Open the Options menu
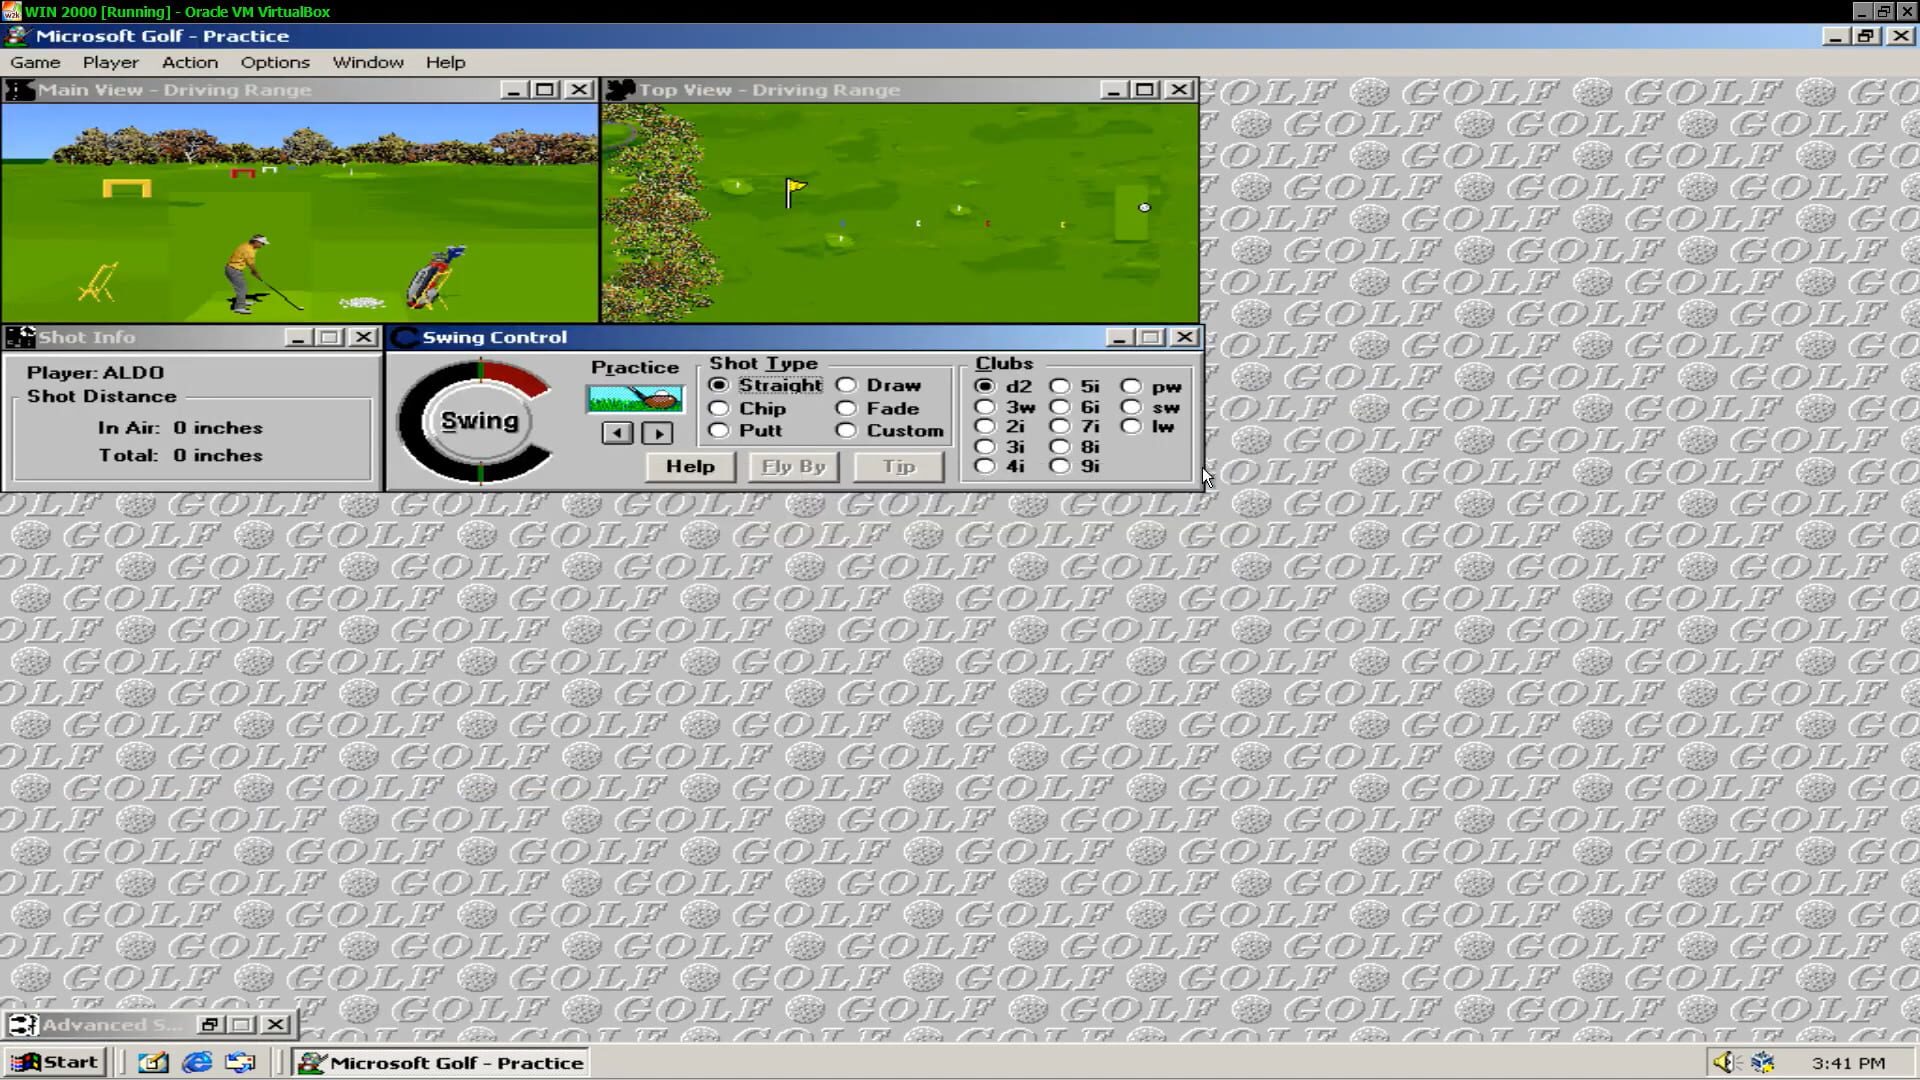The image size is (1920, 1080). click(x=274, y=62)
